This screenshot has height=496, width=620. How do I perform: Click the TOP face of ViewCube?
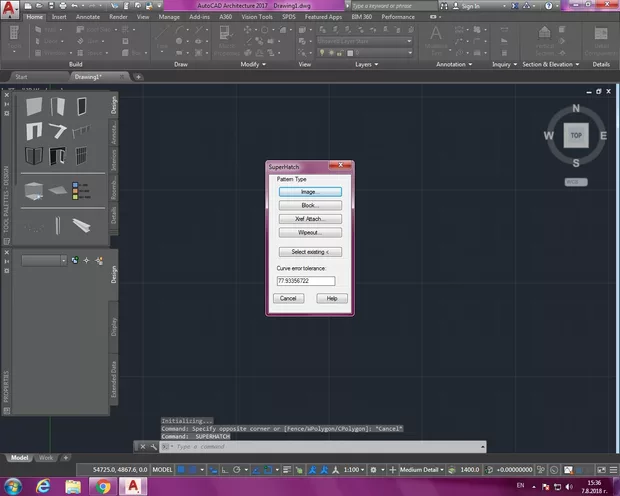point(575,135)
